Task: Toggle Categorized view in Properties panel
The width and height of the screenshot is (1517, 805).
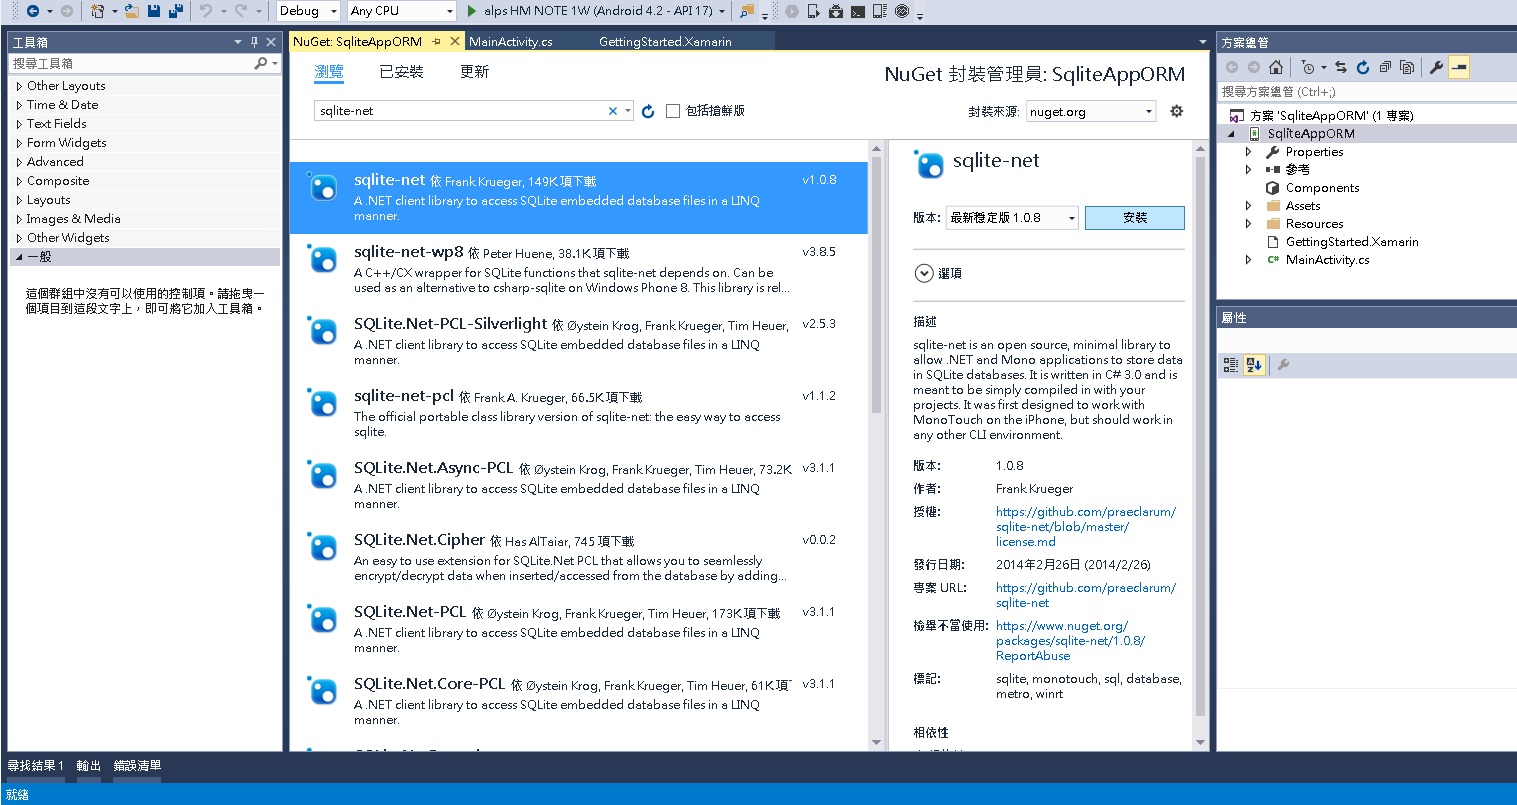Action: (x=1231, y=365)
